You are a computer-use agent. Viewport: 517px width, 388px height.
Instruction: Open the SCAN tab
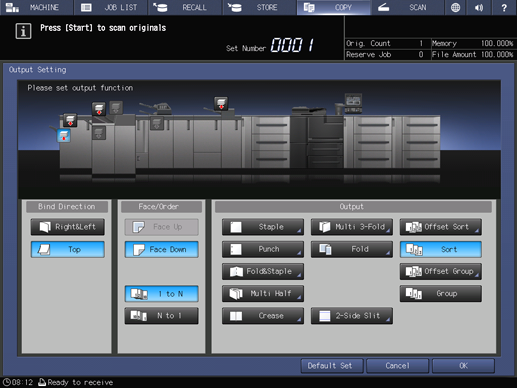click(x=407, y=7)
